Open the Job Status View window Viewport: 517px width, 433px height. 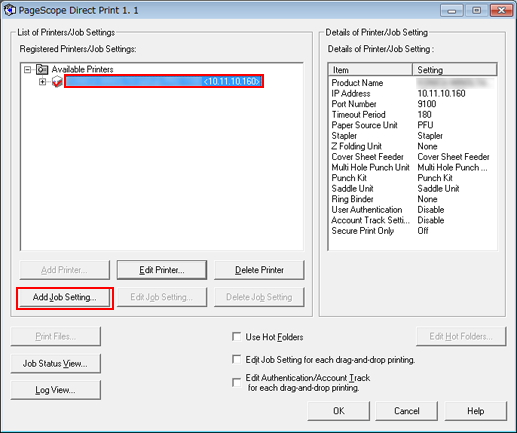pyautogui.click(x=55, y=363)
